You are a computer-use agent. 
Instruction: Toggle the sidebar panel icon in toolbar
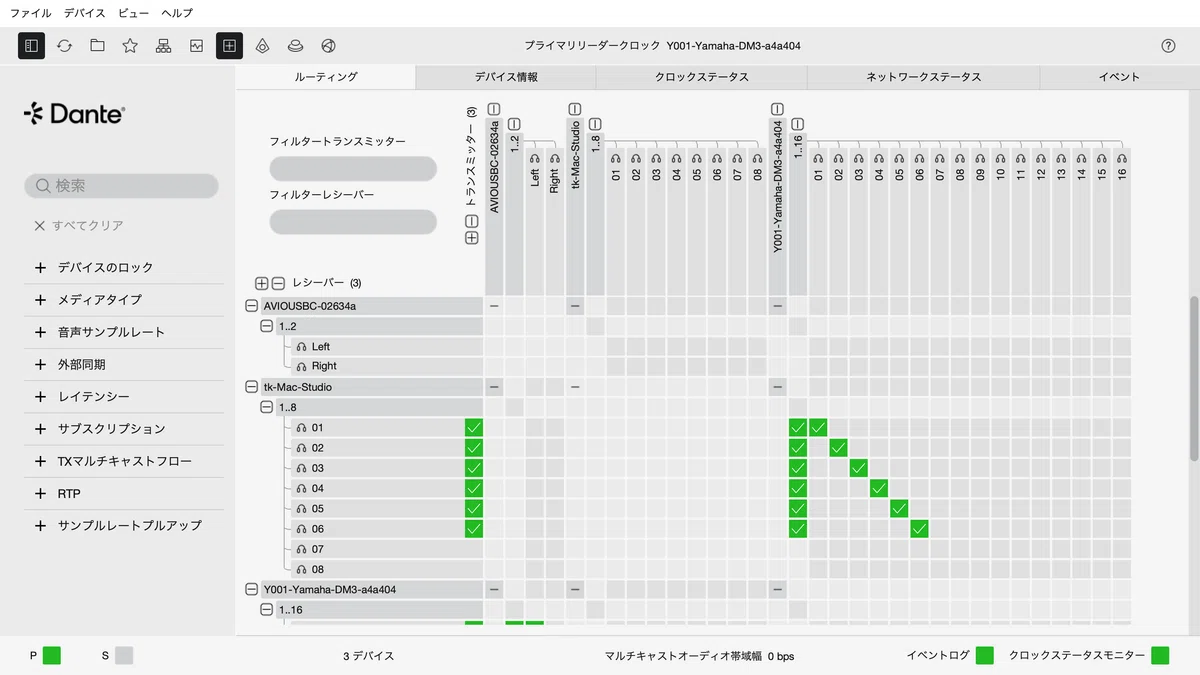pos(31,46)
